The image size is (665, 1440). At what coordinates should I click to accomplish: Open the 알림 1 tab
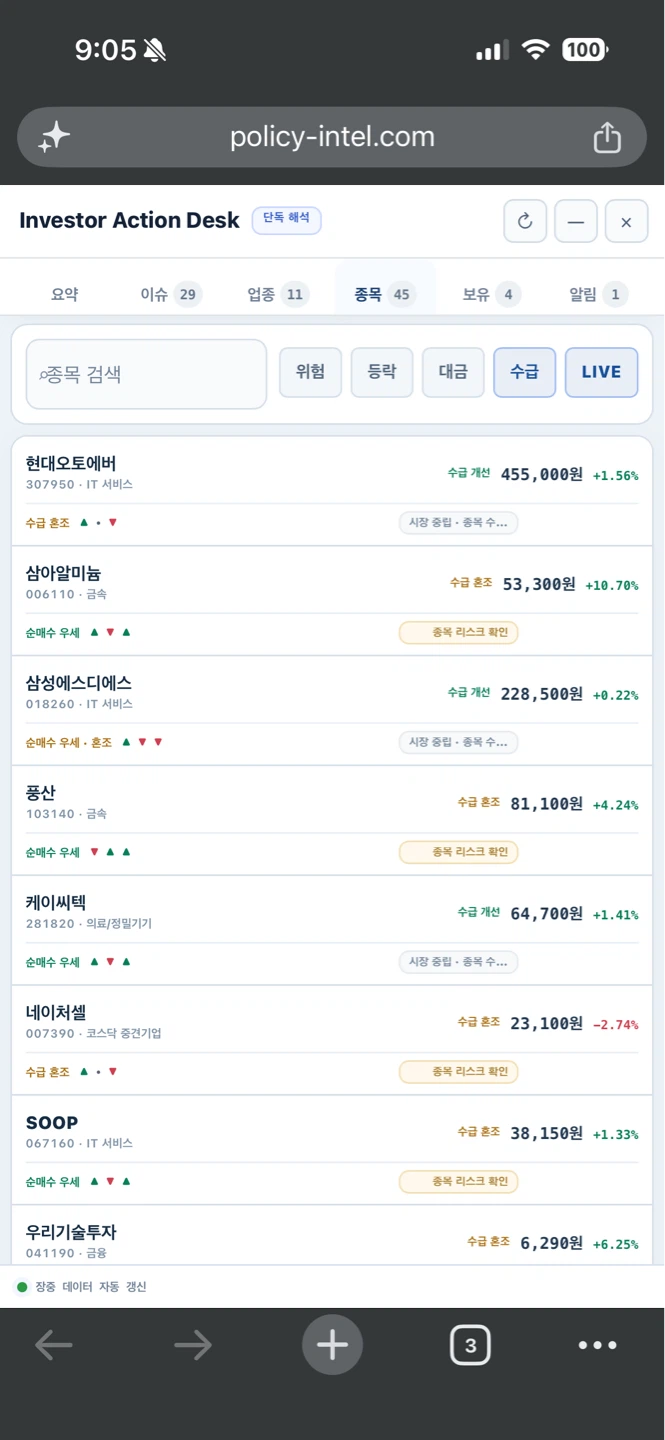[598, 294]
